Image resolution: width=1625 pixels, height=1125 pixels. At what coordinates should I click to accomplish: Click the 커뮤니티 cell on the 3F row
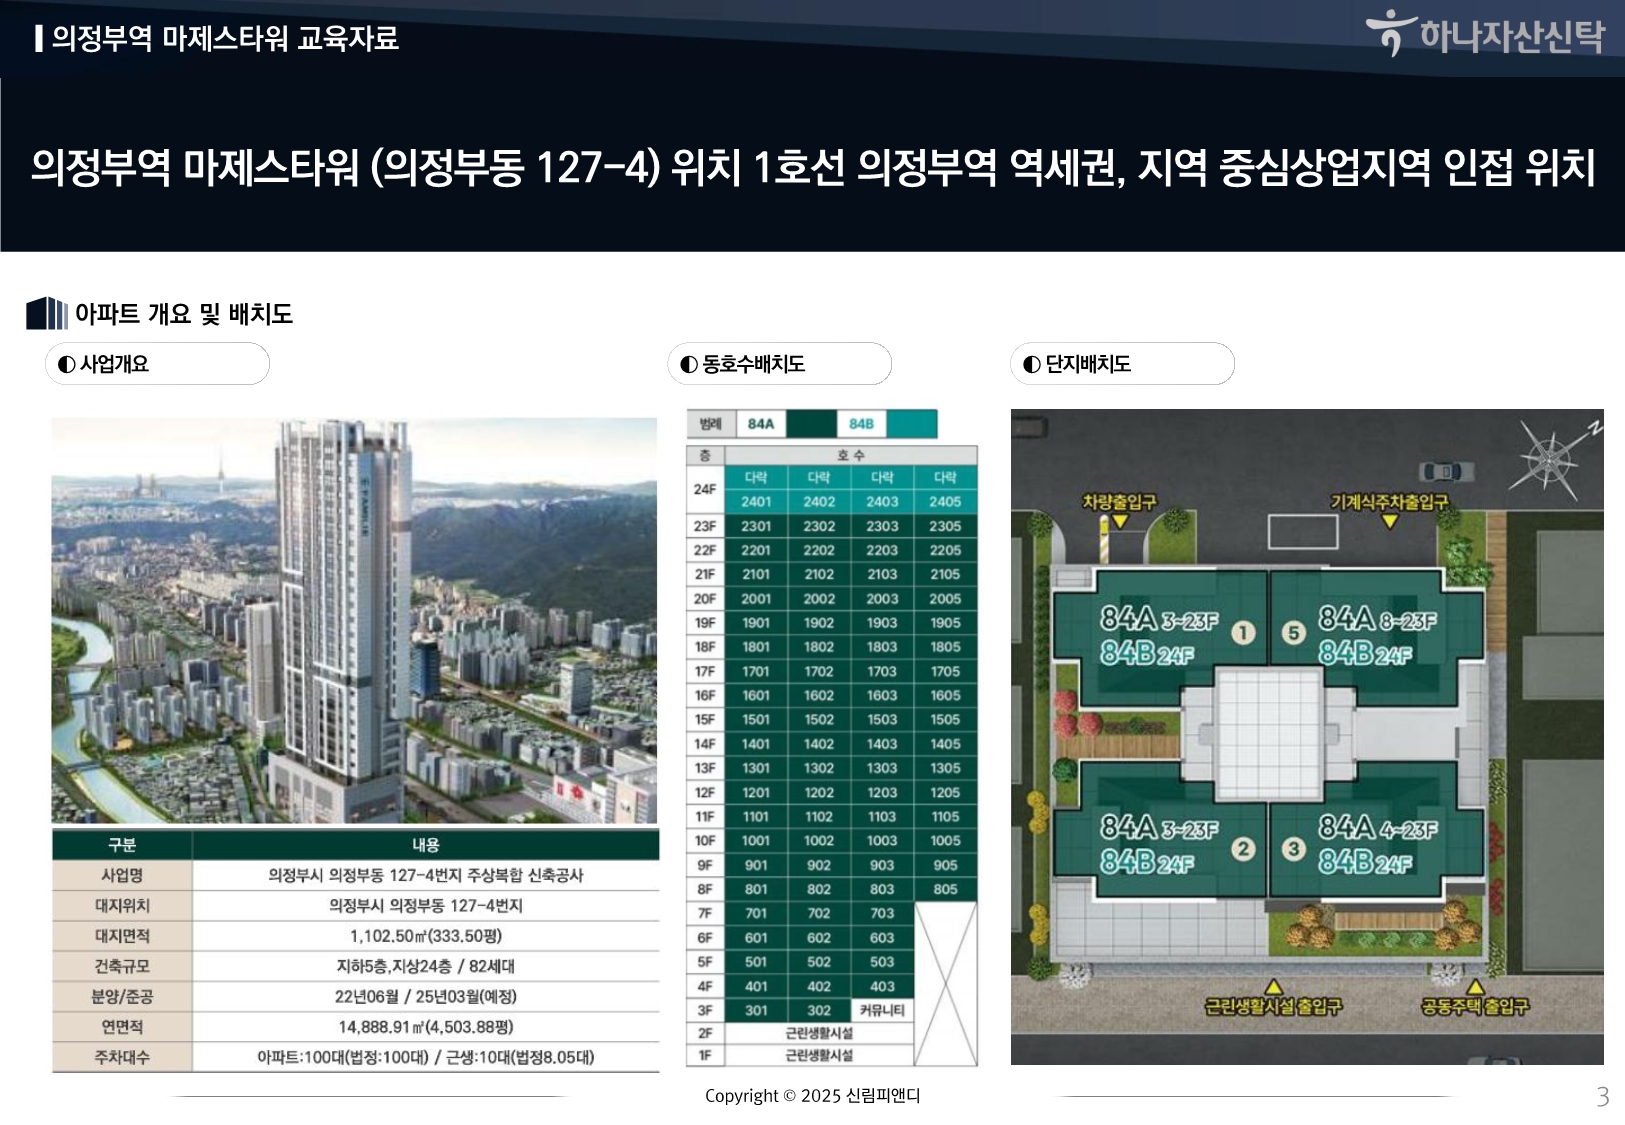(882, 1011)
